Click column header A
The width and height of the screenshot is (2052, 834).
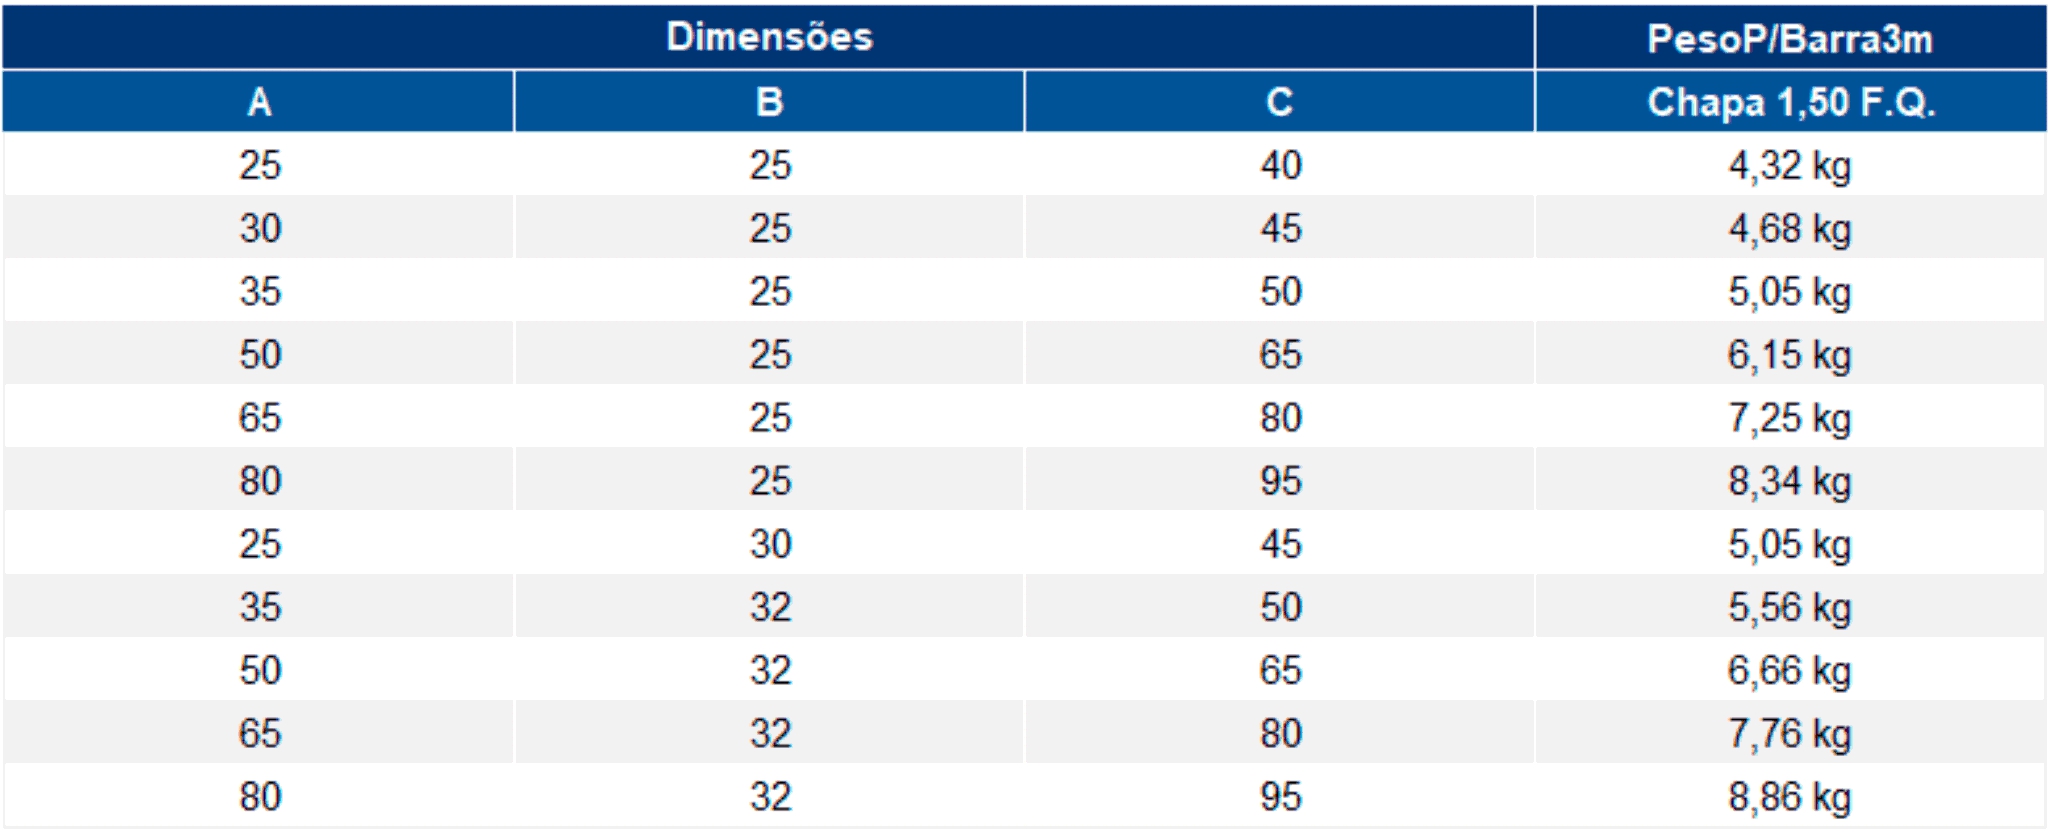tap(259, 101)
